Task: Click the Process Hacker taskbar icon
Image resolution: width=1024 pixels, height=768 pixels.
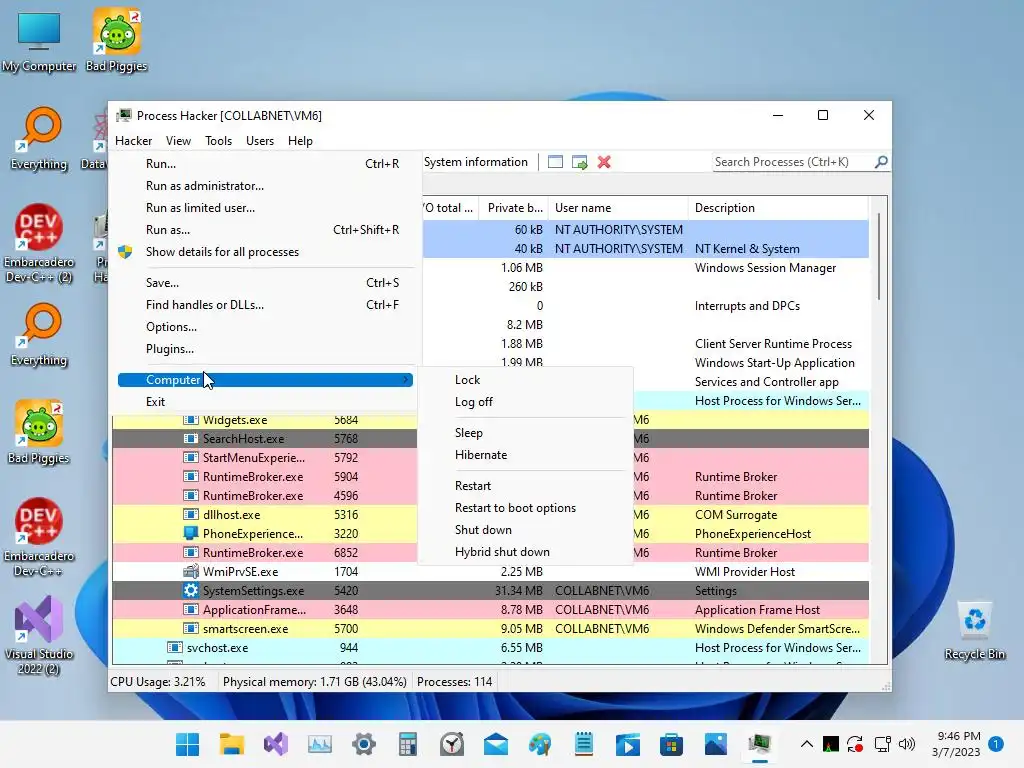Action: pos(760,744)
